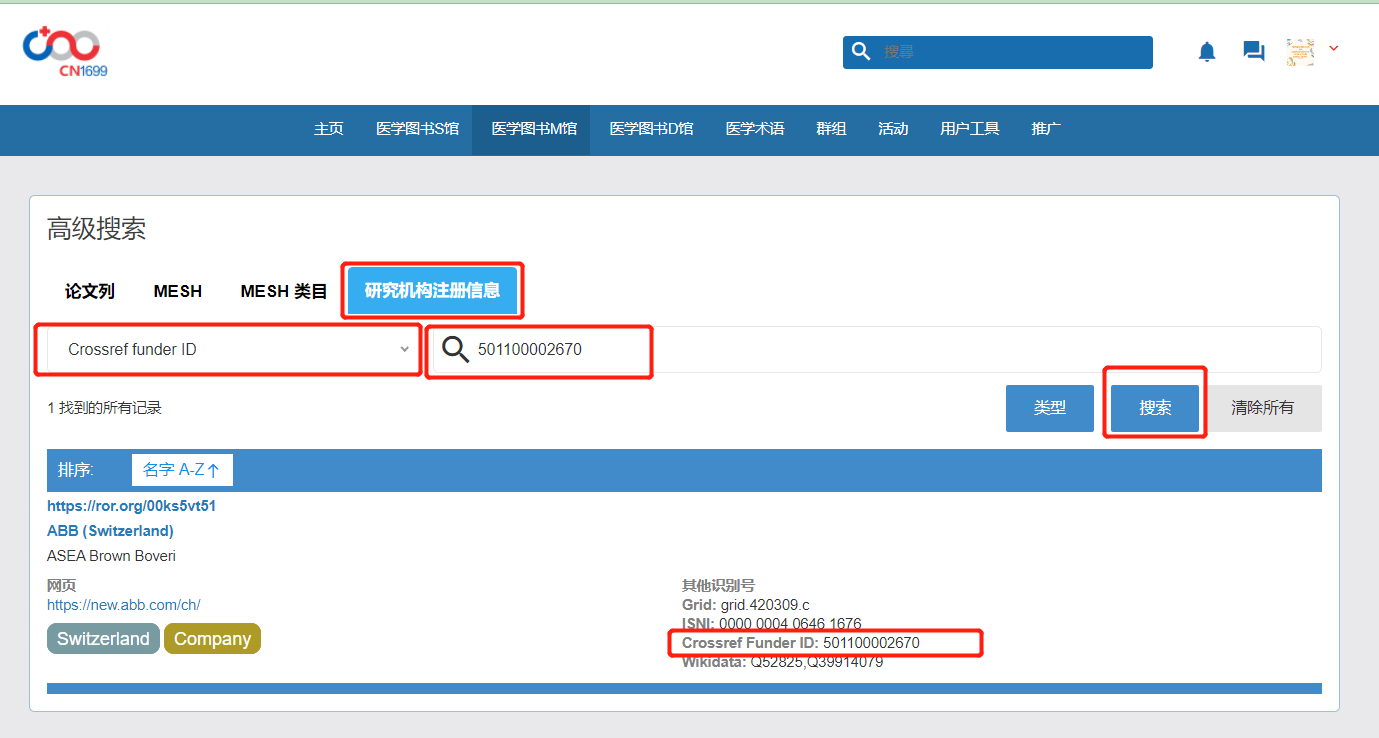Viewport: 1379px width, 738px height.
Task: Open the ror.org/00ks5vt51 link
Action: pyautogui.click(x=131, y=506)
